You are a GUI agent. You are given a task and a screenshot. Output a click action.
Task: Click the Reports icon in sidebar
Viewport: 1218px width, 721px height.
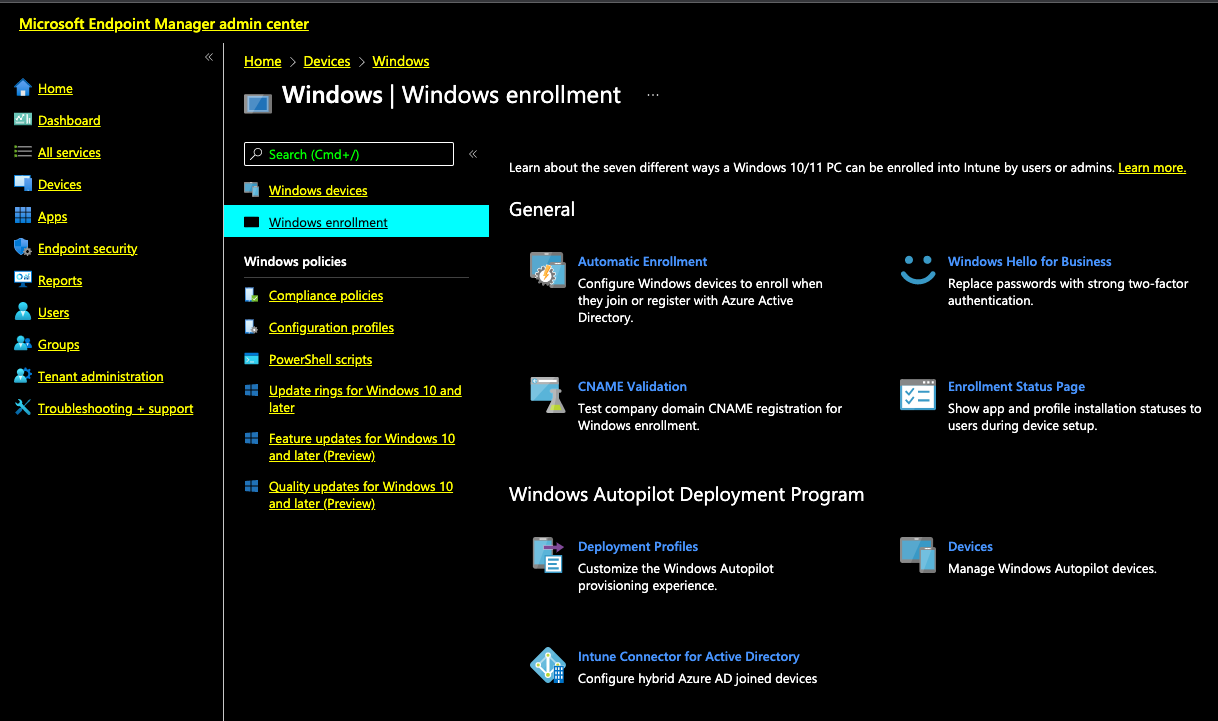[23, 280]
